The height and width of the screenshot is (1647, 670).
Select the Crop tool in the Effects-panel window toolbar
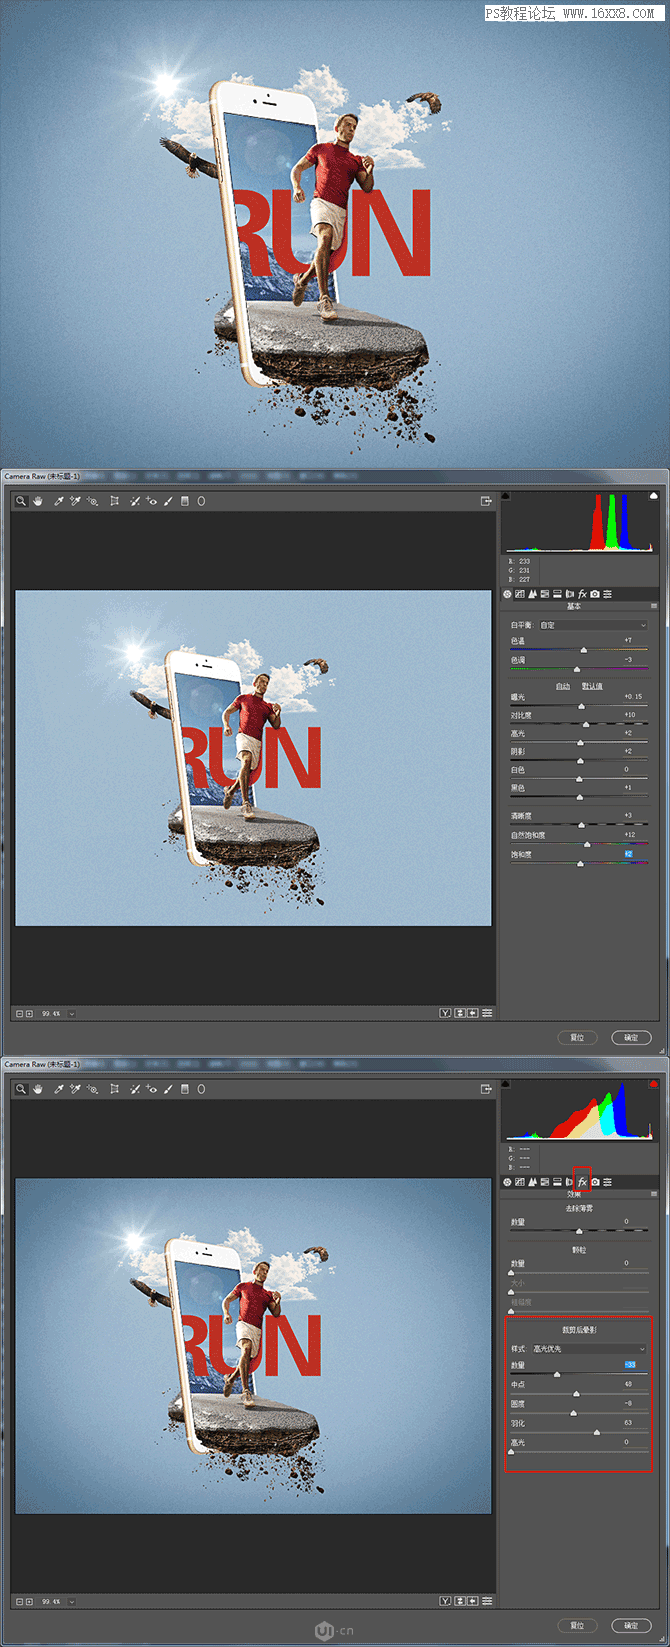click(x=114, y=1089)
